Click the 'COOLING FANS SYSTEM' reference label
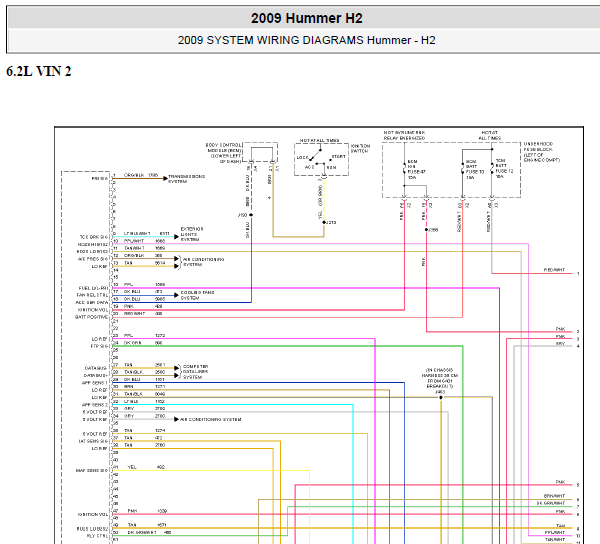Viewport: 600px width, 544px height. pyautogui.click(x=197, y=295)
